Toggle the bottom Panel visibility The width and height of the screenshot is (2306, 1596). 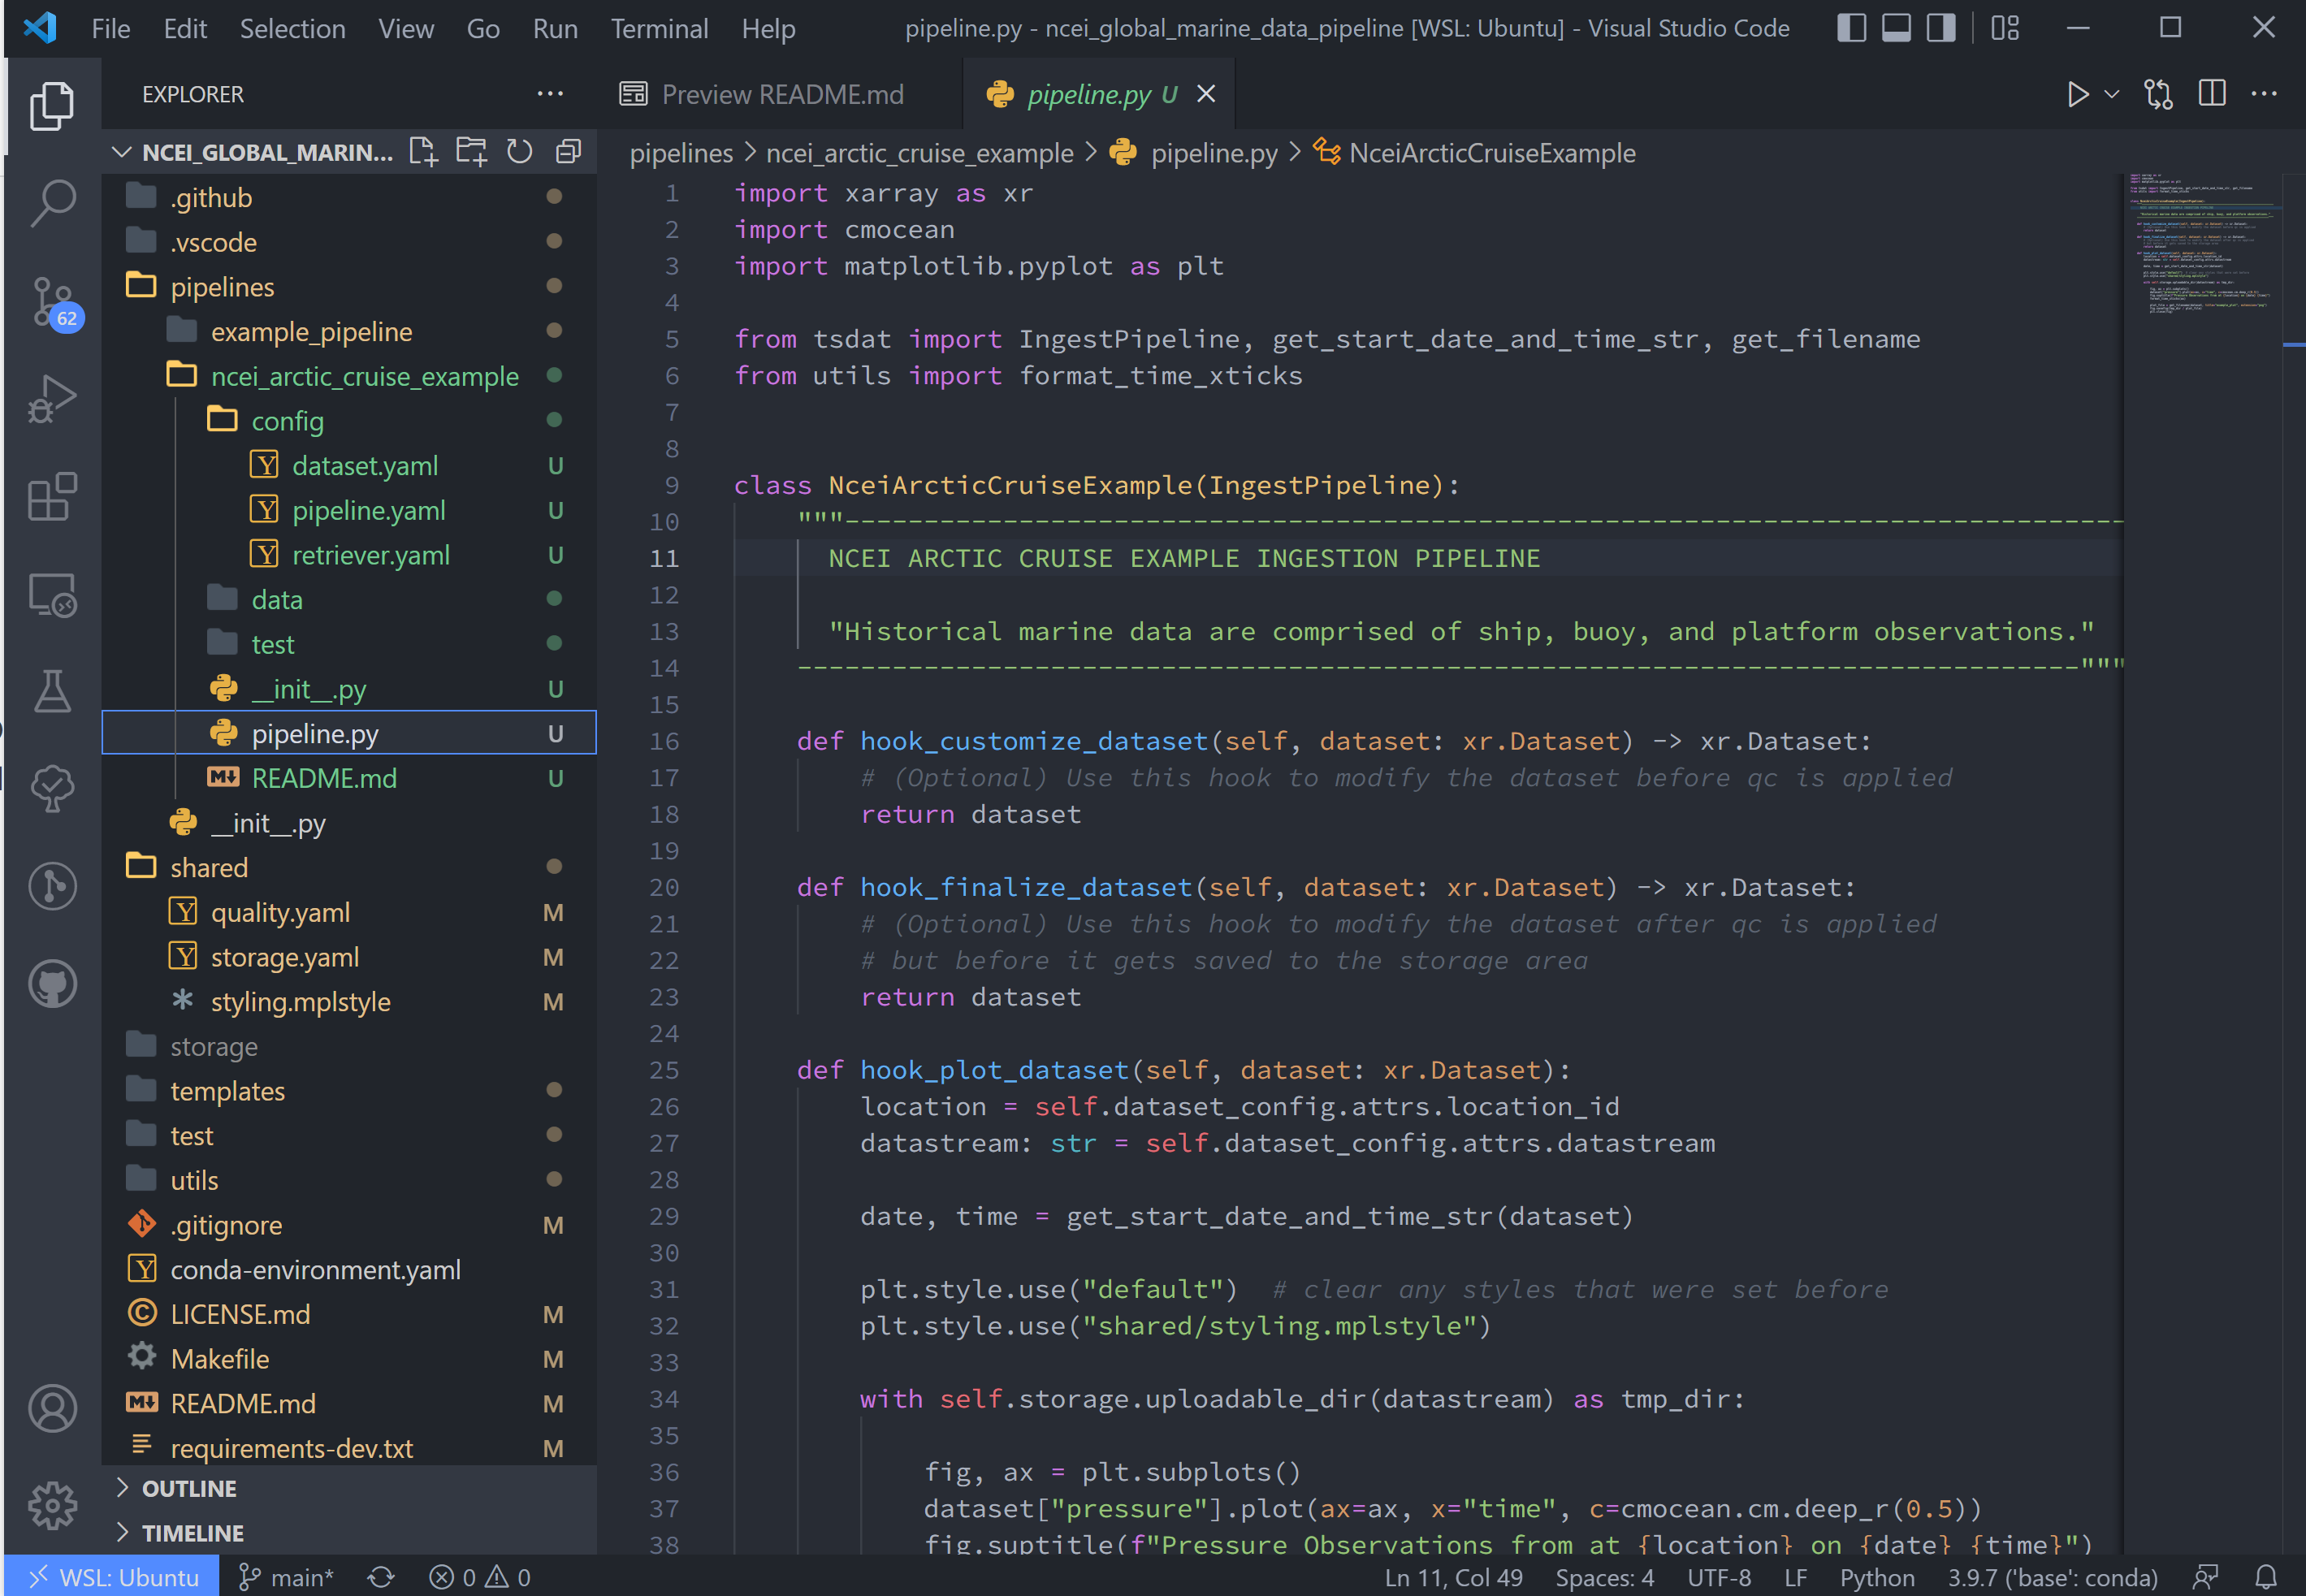tap(1896, 28)
